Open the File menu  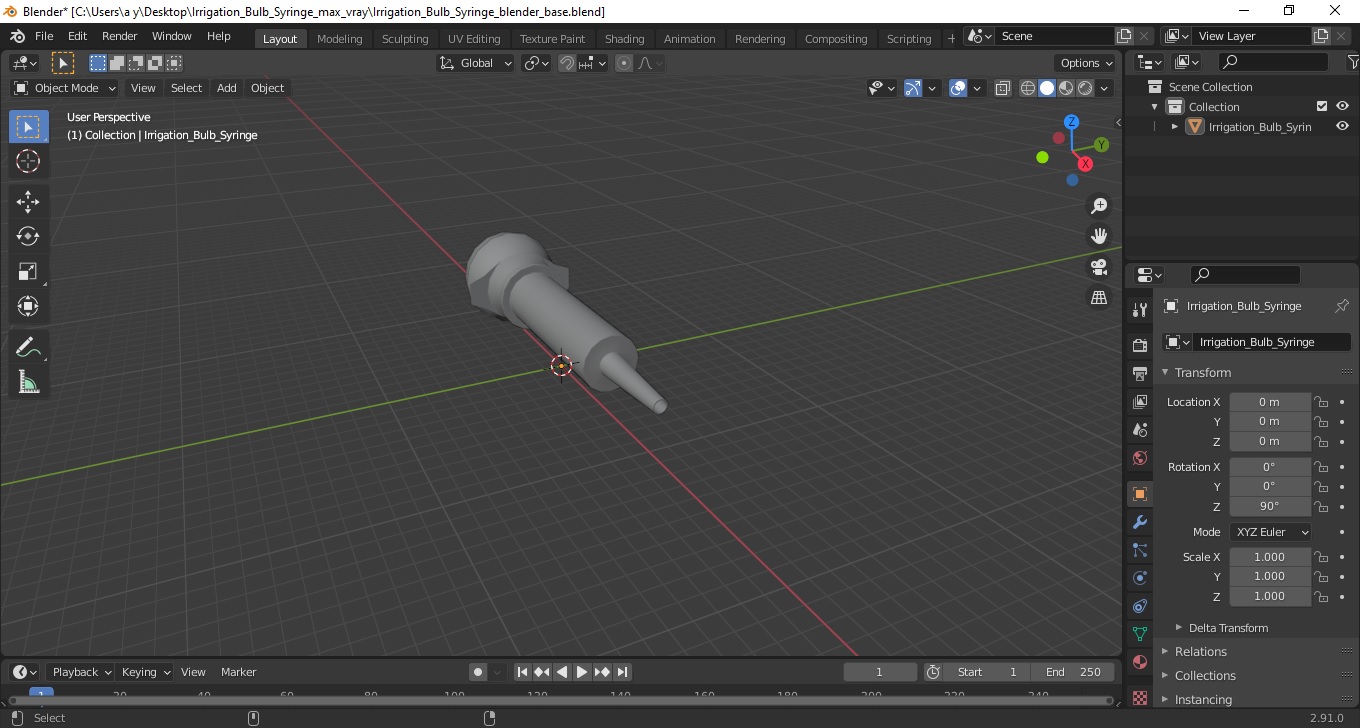pyautogui.click(x=44, y=36)
